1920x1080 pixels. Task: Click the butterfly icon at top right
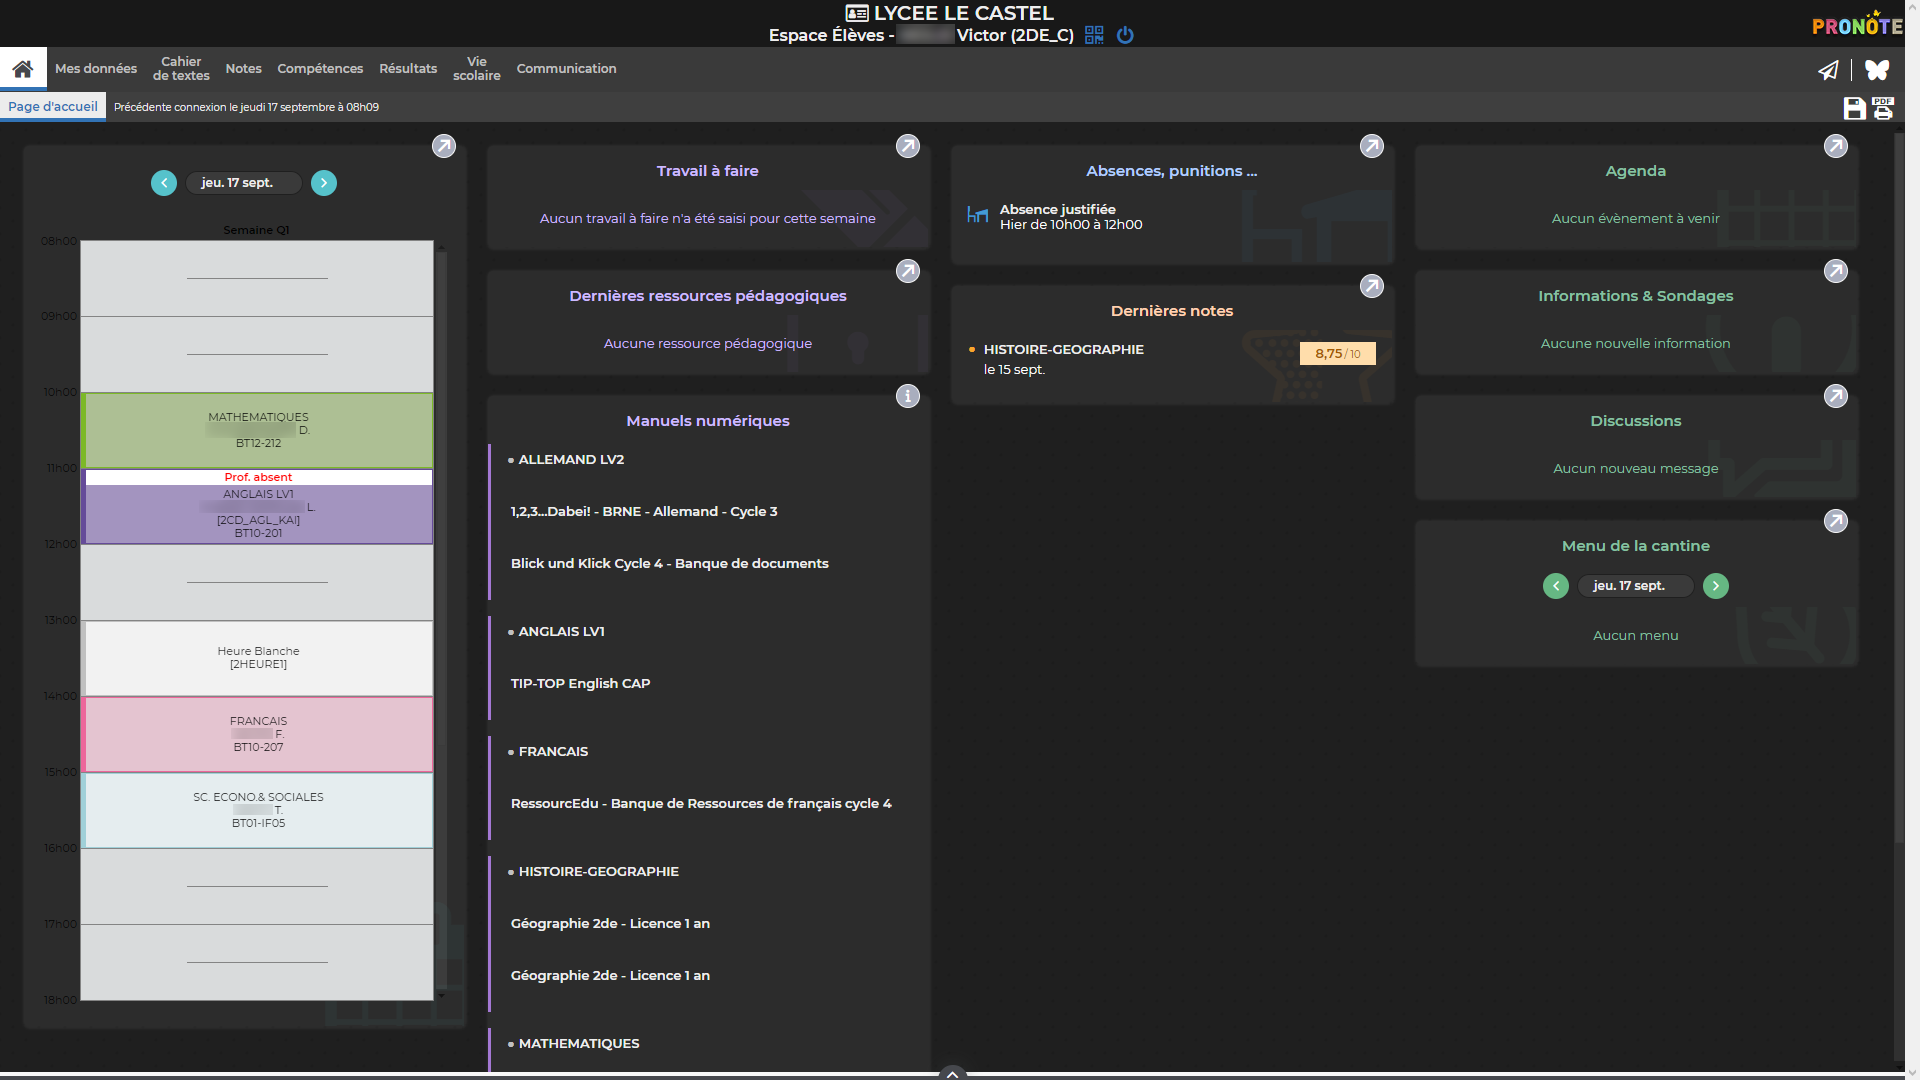pyautogui.click(x=1877, y=70)
